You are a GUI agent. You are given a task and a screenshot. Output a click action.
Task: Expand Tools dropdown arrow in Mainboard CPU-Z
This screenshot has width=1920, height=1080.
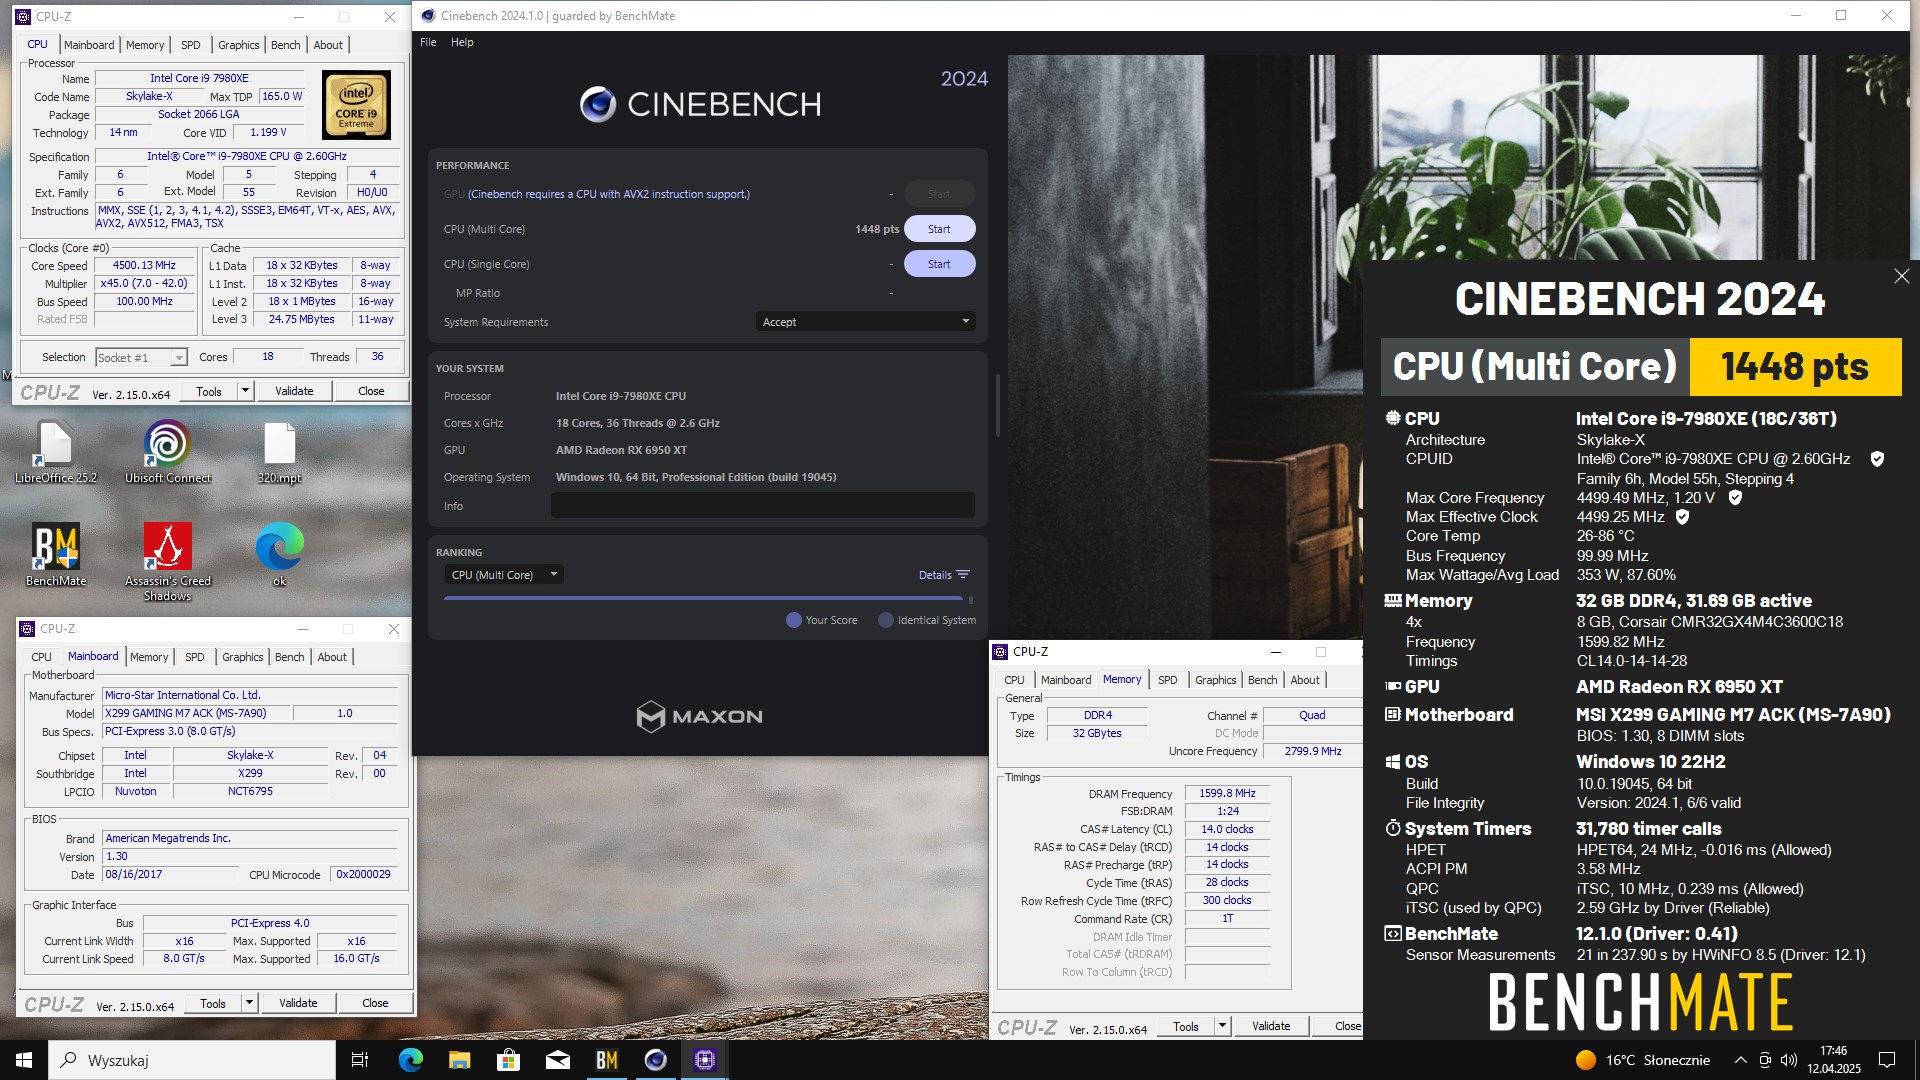pos(249,1003)
